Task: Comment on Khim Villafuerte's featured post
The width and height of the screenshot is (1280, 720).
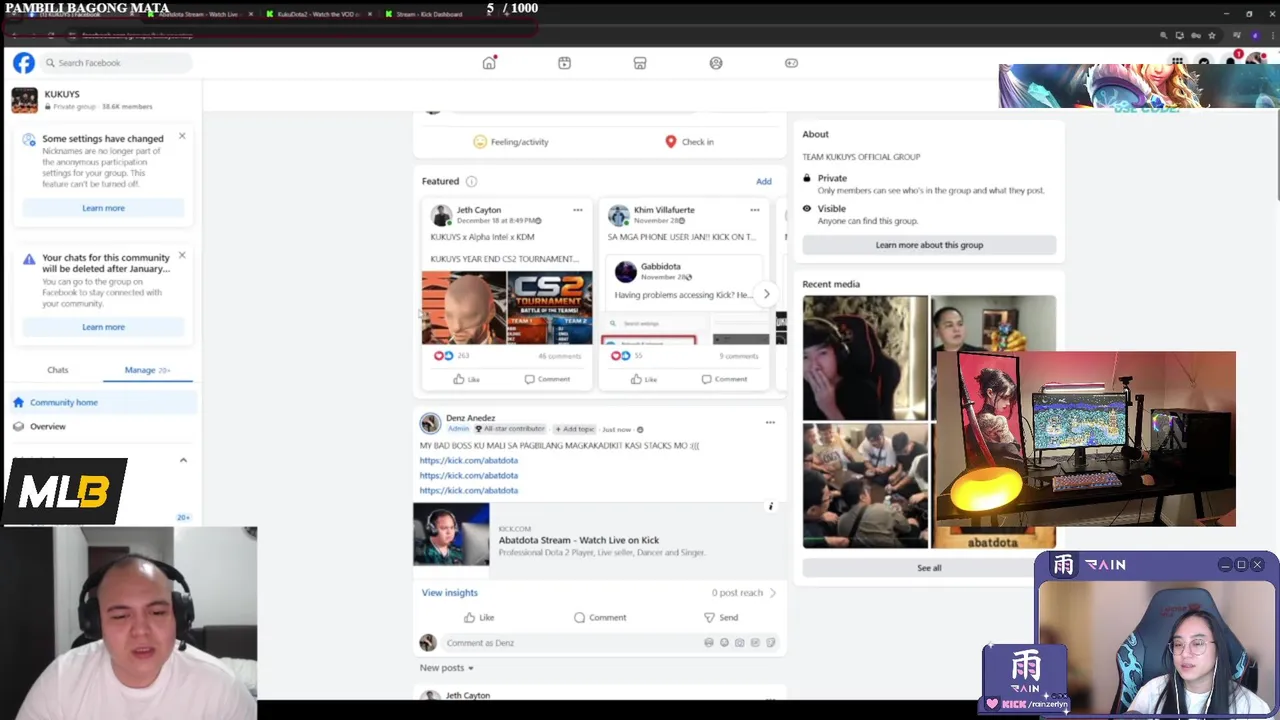Action: (724, 379)
